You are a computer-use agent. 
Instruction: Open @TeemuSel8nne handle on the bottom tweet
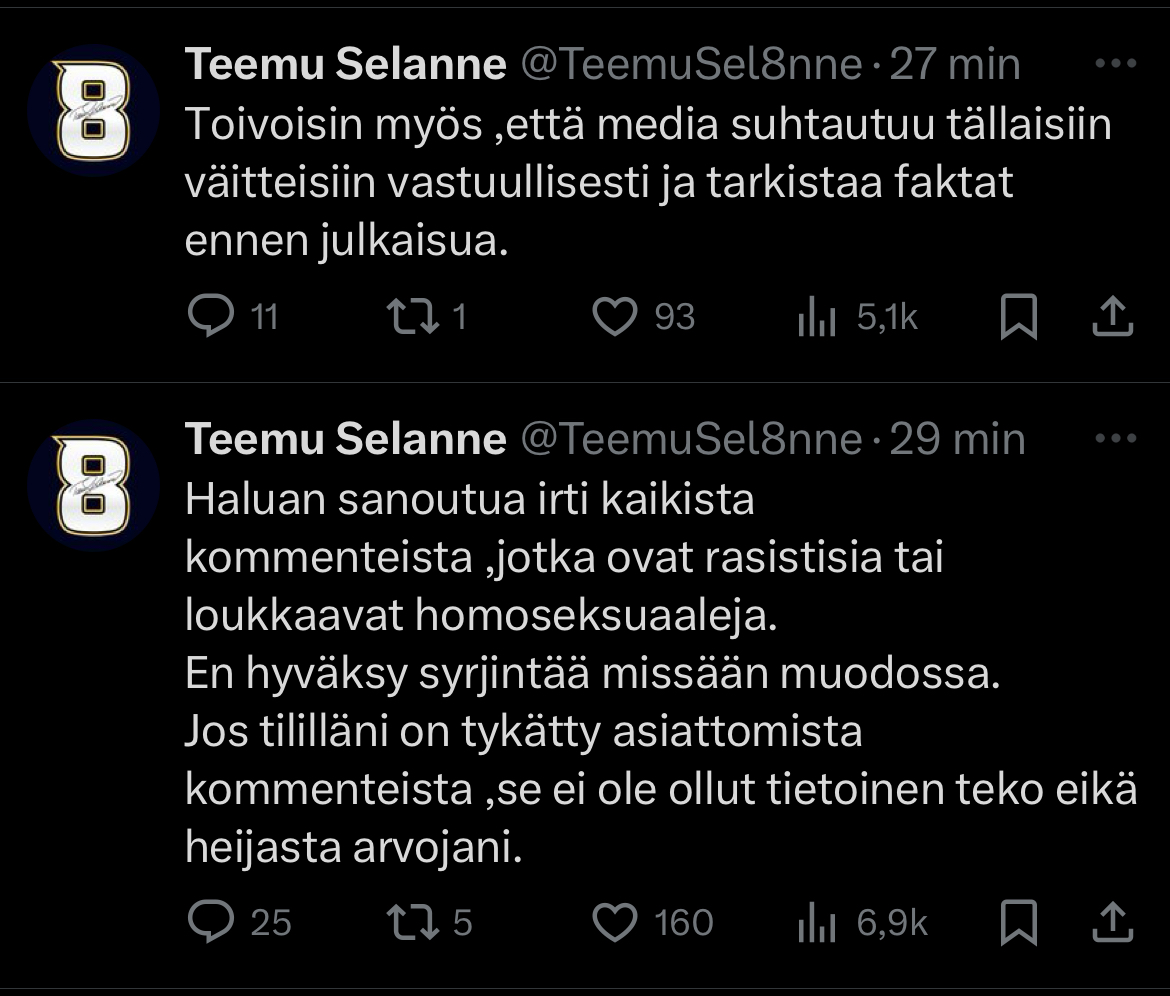692,439
